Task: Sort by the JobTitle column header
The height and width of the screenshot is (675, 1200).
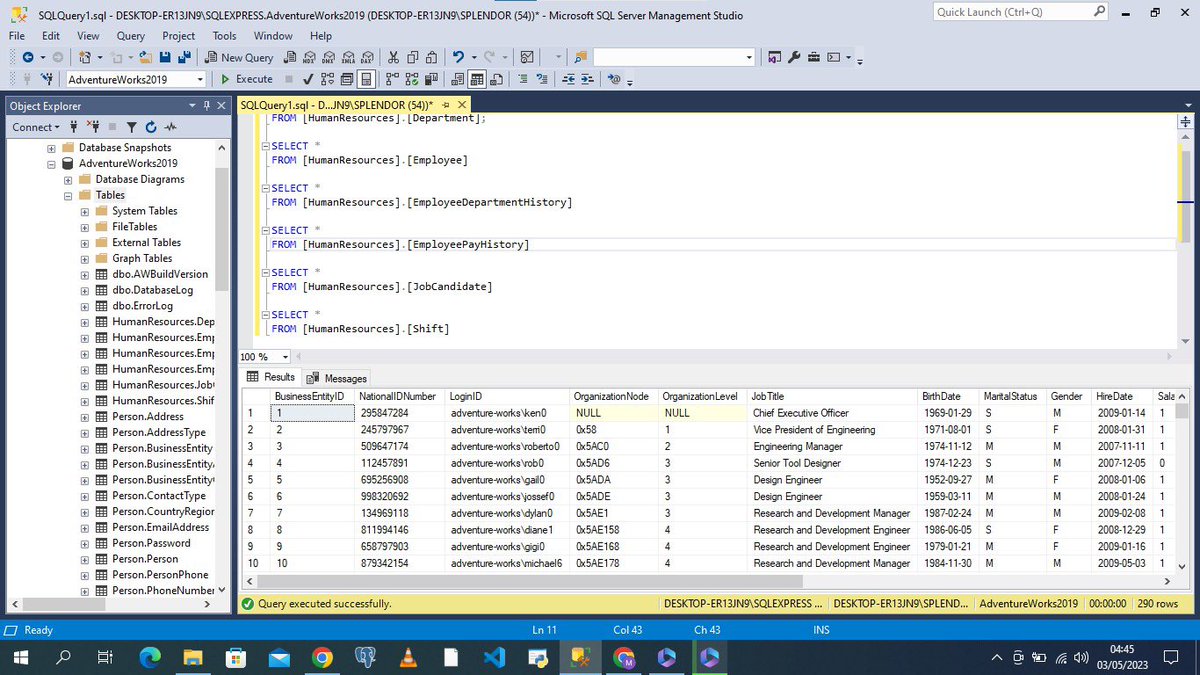Action: [833, 397]
